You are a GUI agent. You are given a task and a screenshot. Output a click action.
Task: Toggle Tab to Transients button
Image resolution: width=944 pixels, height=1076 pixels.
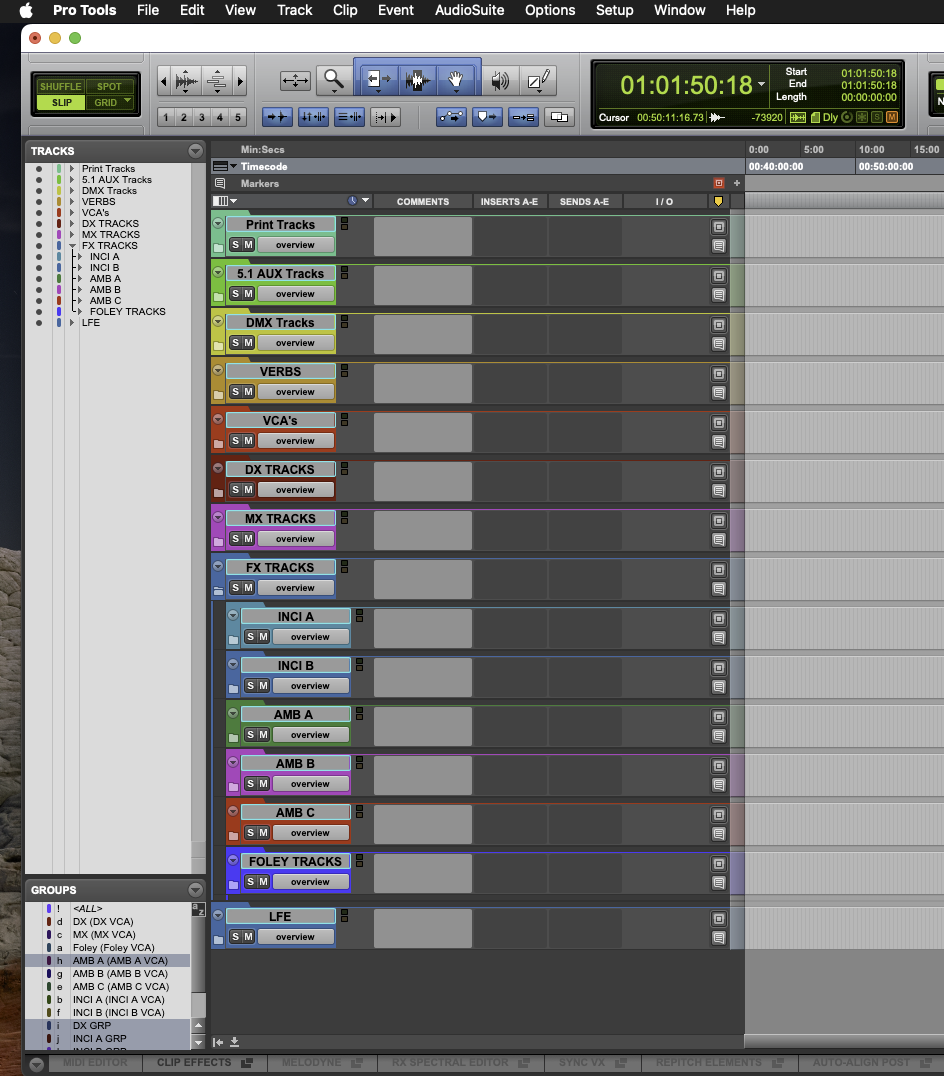point(277,117)
